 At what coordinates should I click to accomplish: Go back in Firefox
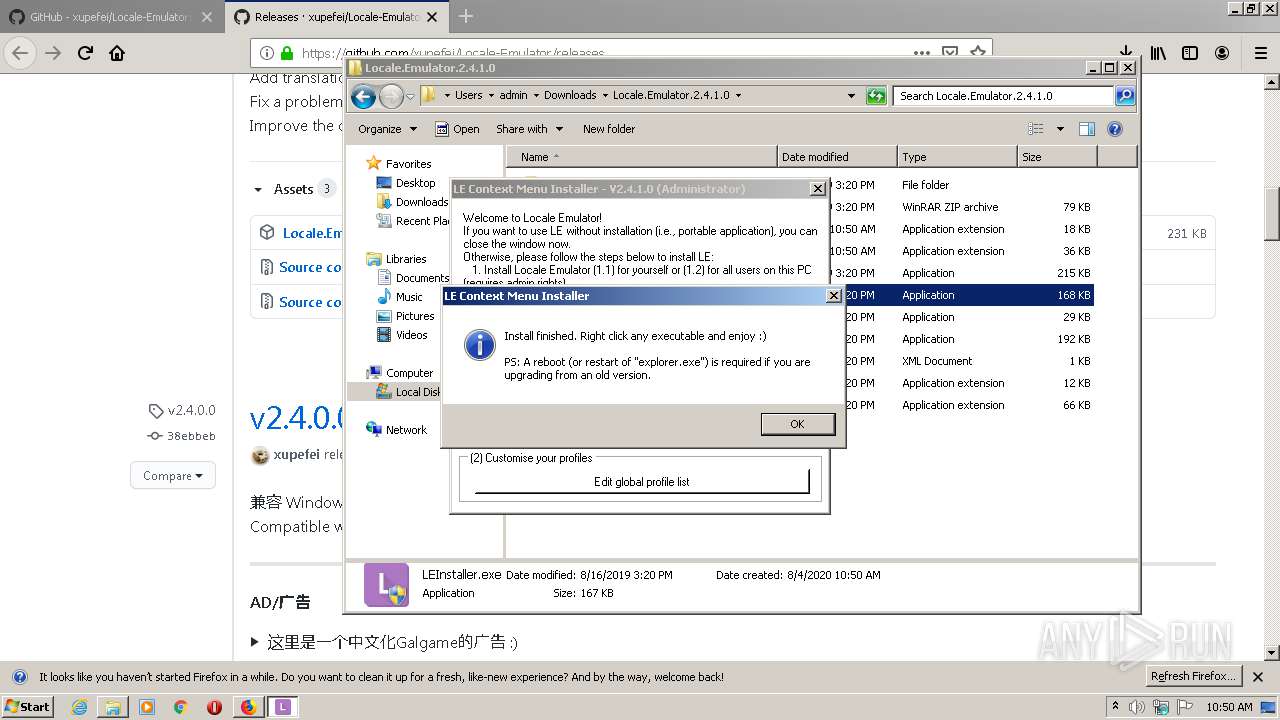click(21, 53)
